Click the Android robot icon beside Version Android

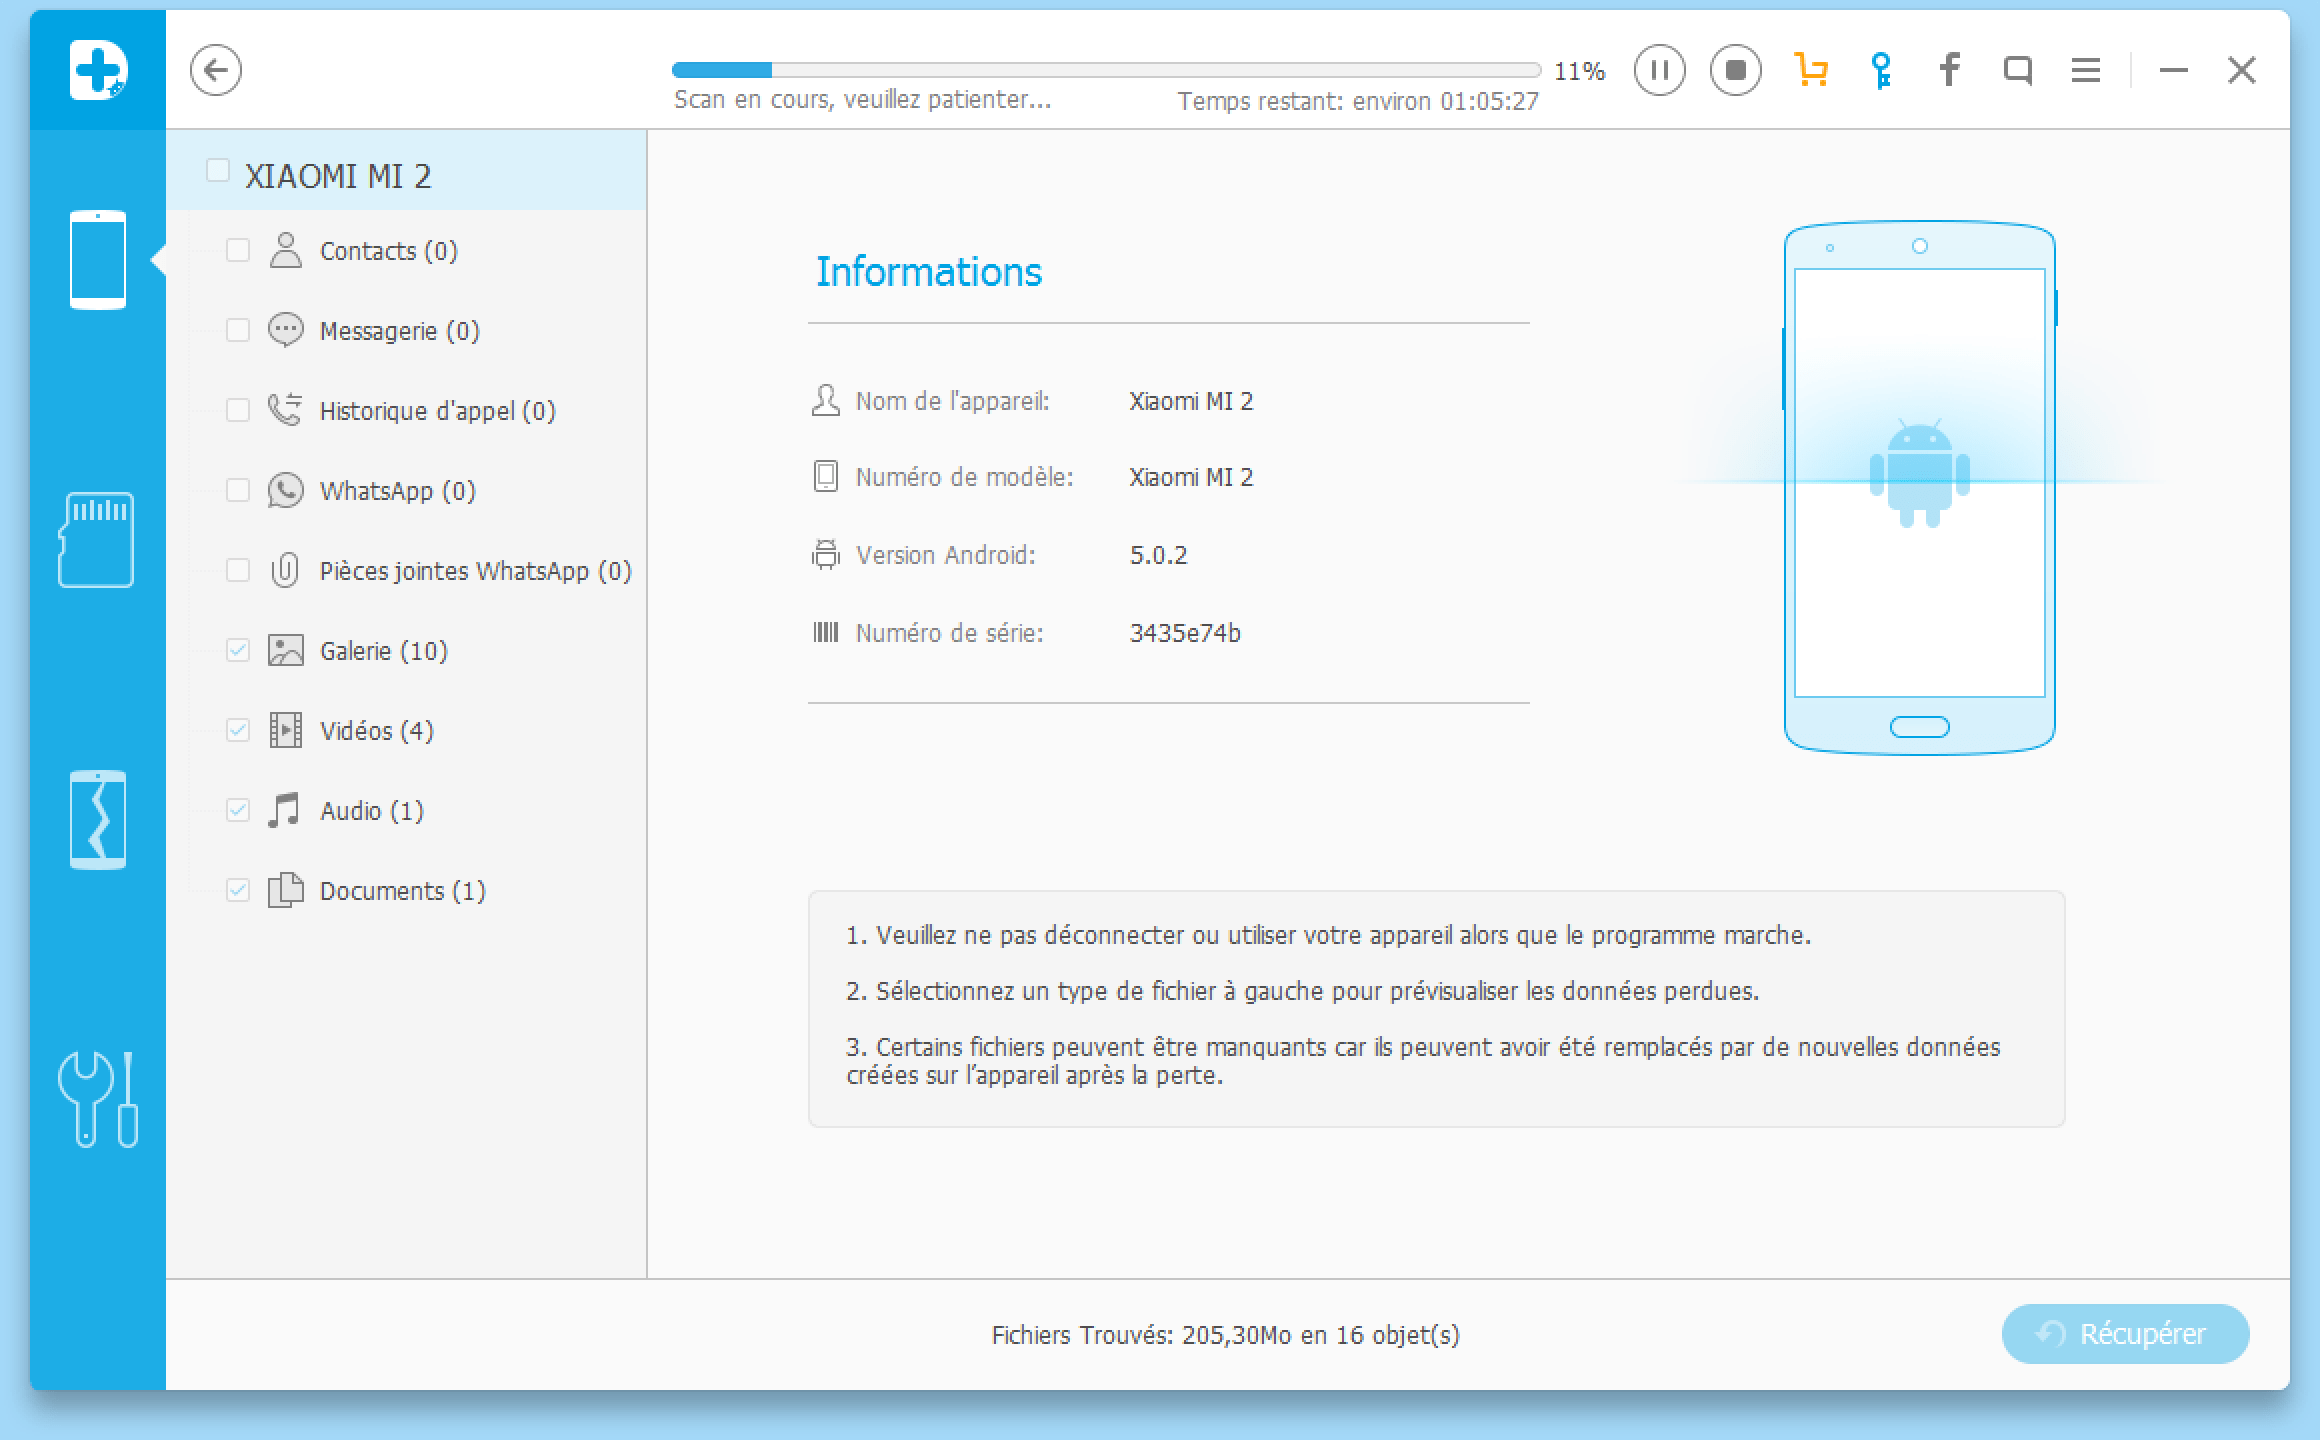pos(825,554)
